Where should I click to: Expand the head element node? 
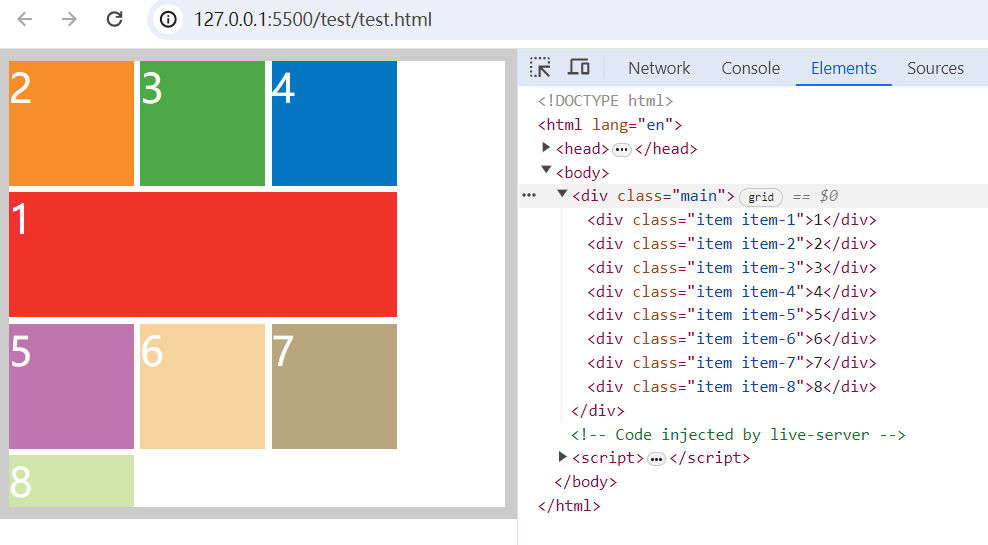point(546,147)
